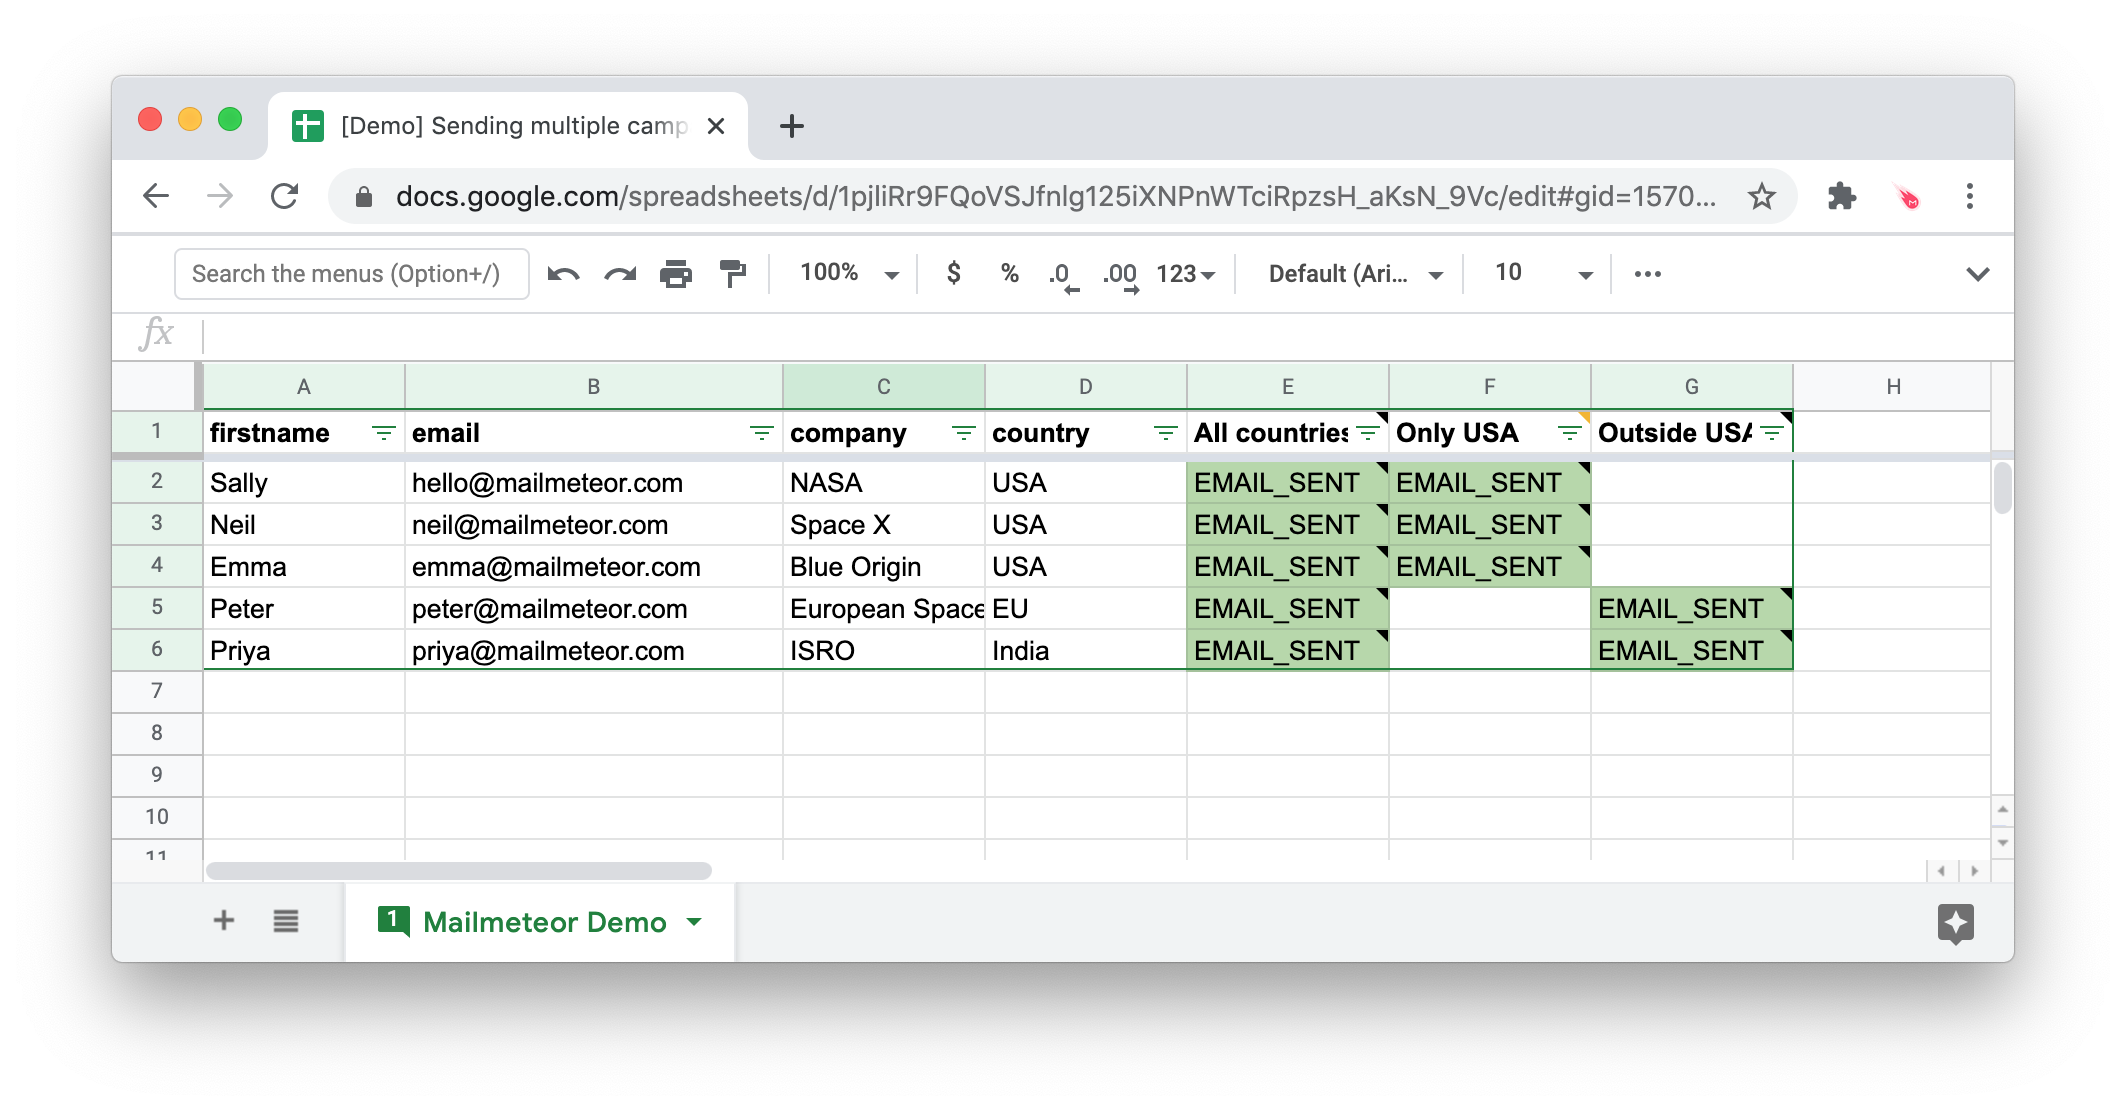Click the Mailmeteor extension icon
This screenshot has width=2126, height=1110.
1908,197
